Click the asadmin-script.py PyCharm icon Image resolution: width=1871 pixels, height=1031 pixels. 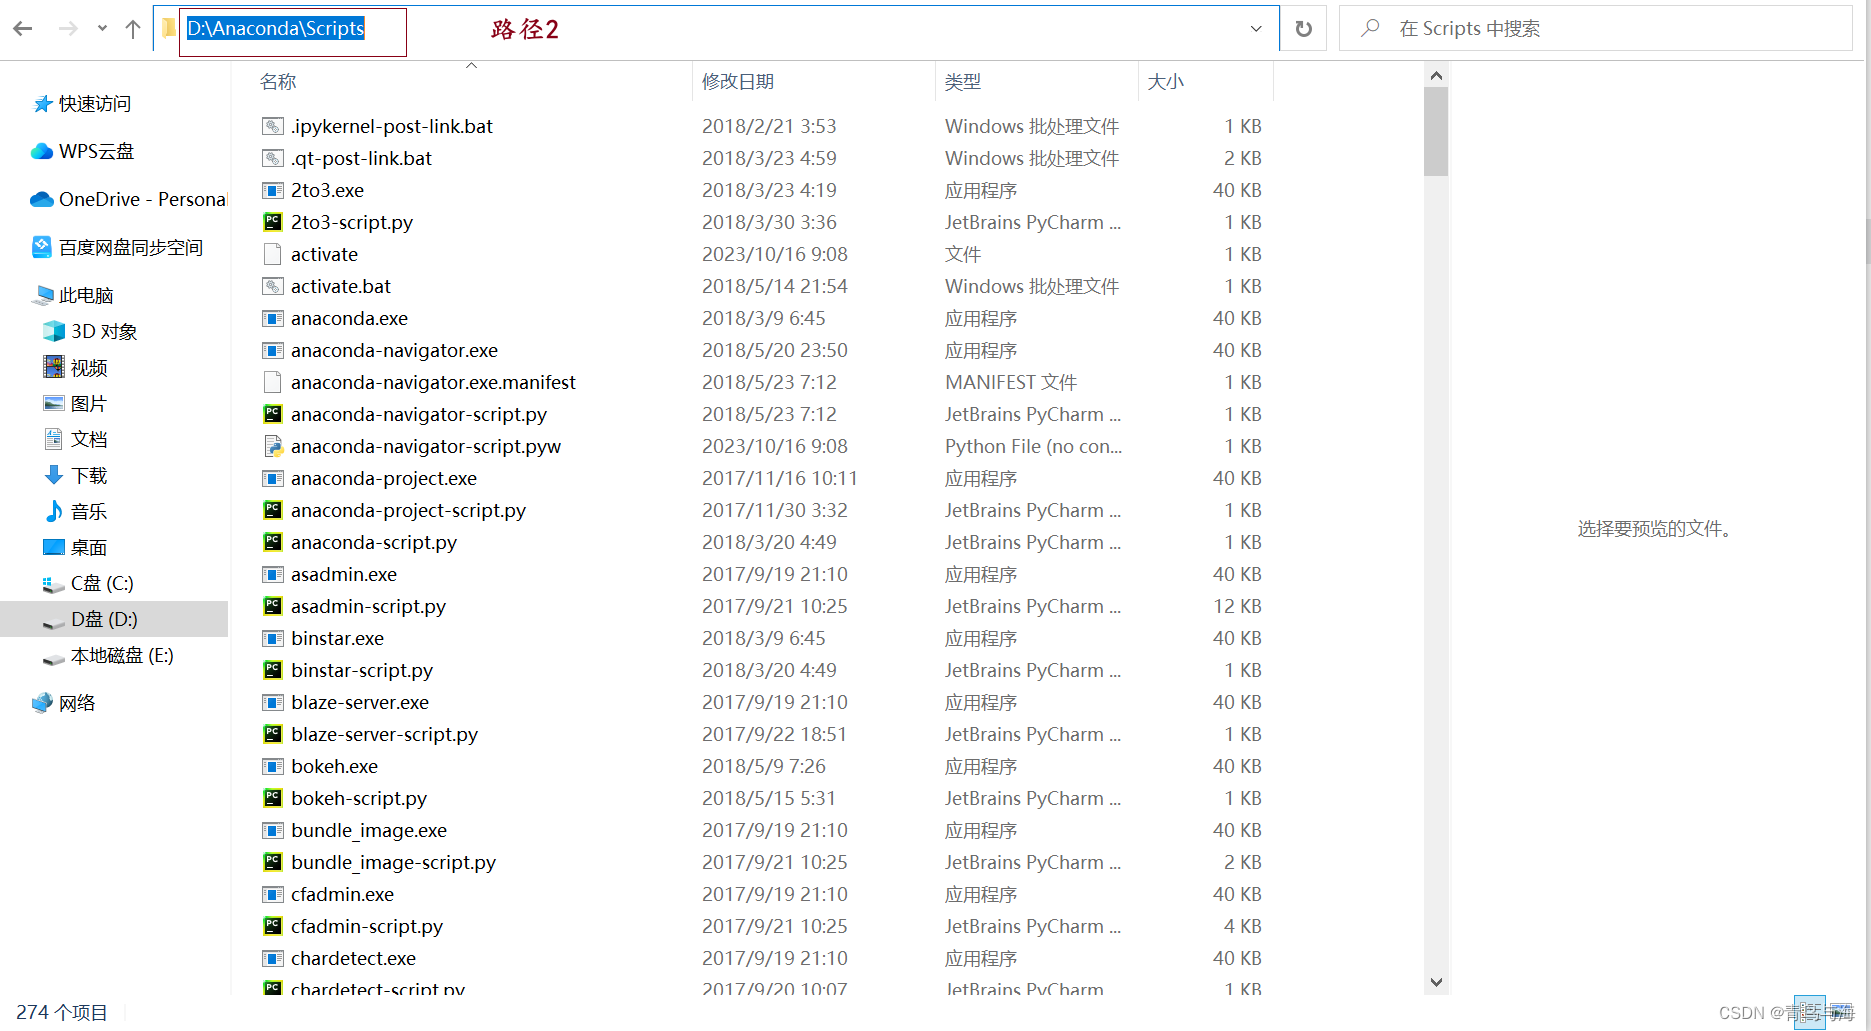[x=273, y=606]
